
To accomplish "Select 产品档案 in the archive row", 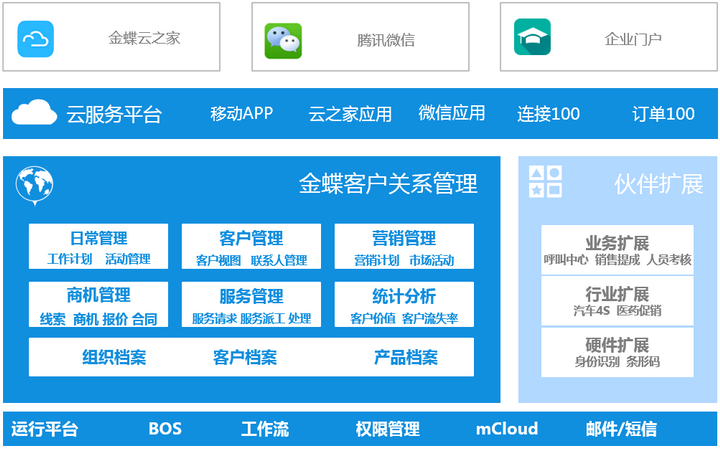I will [406, 357].
